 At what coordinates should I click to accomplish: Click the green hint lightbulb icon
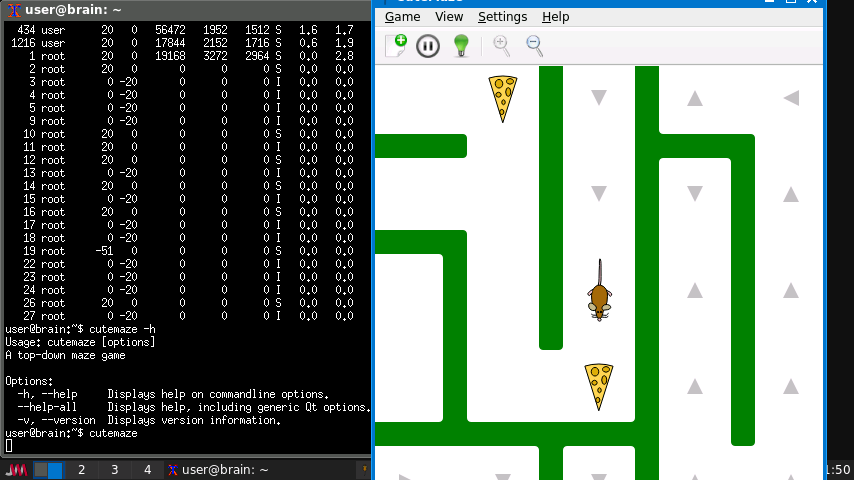click(x=461, y=45)
